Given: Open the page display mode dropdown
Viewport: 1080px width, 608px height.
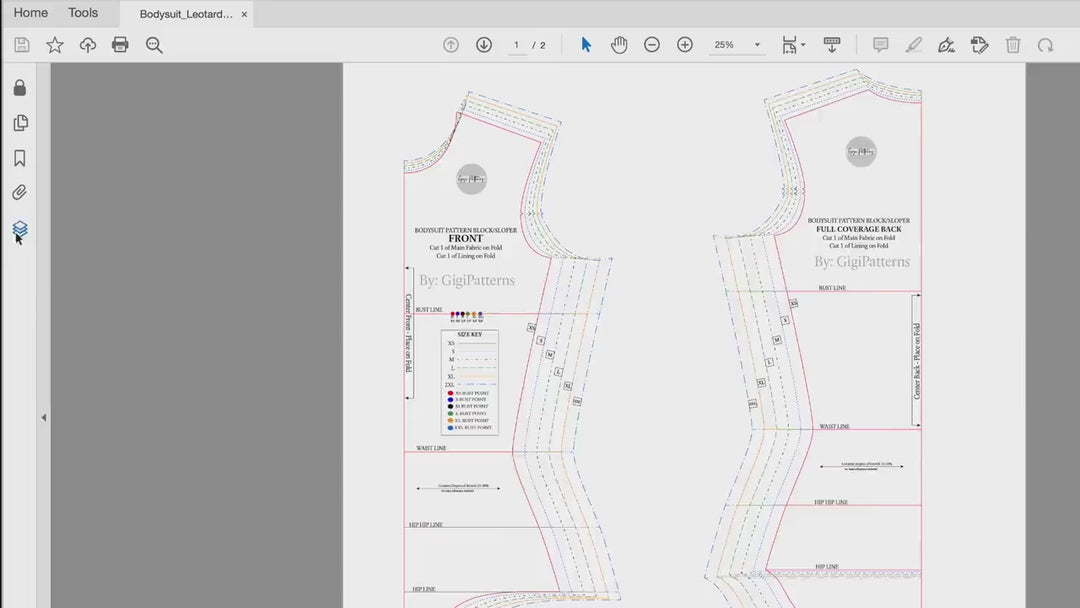Looking at the screenshot, I should click(793, 44).
